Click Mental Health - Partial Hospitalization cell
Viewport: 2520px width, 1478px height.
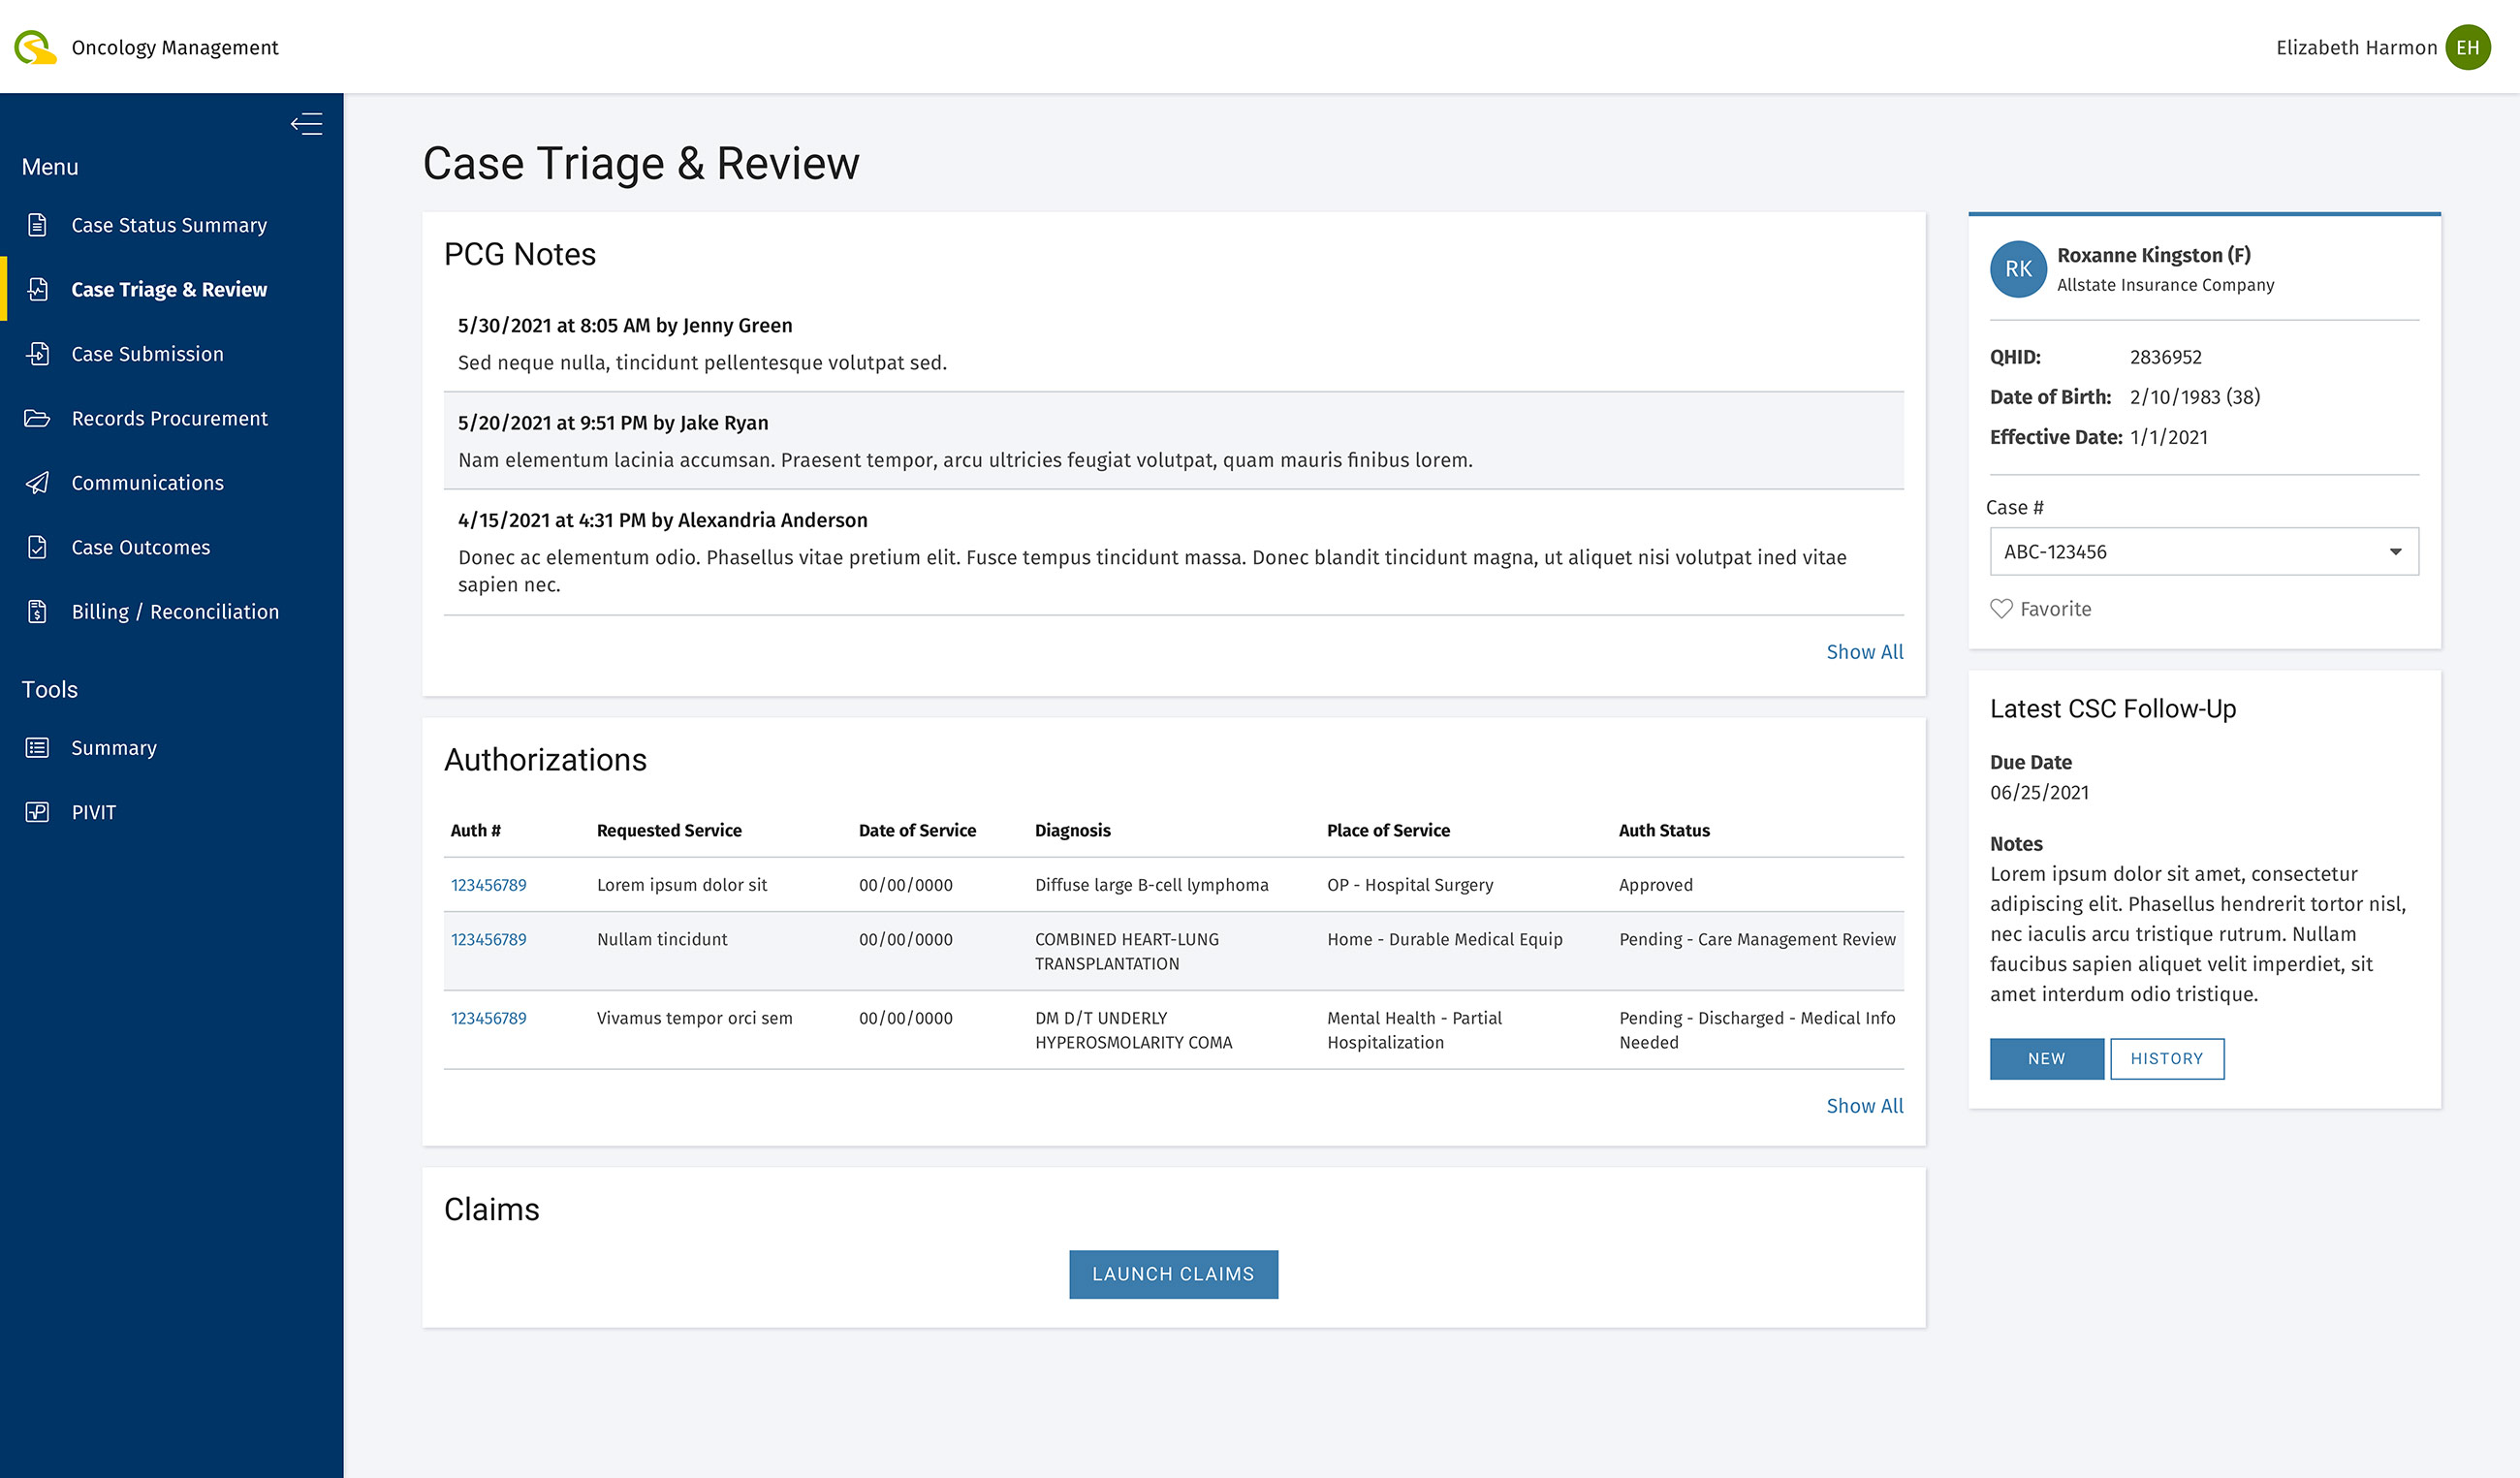coord(1414,1030)
